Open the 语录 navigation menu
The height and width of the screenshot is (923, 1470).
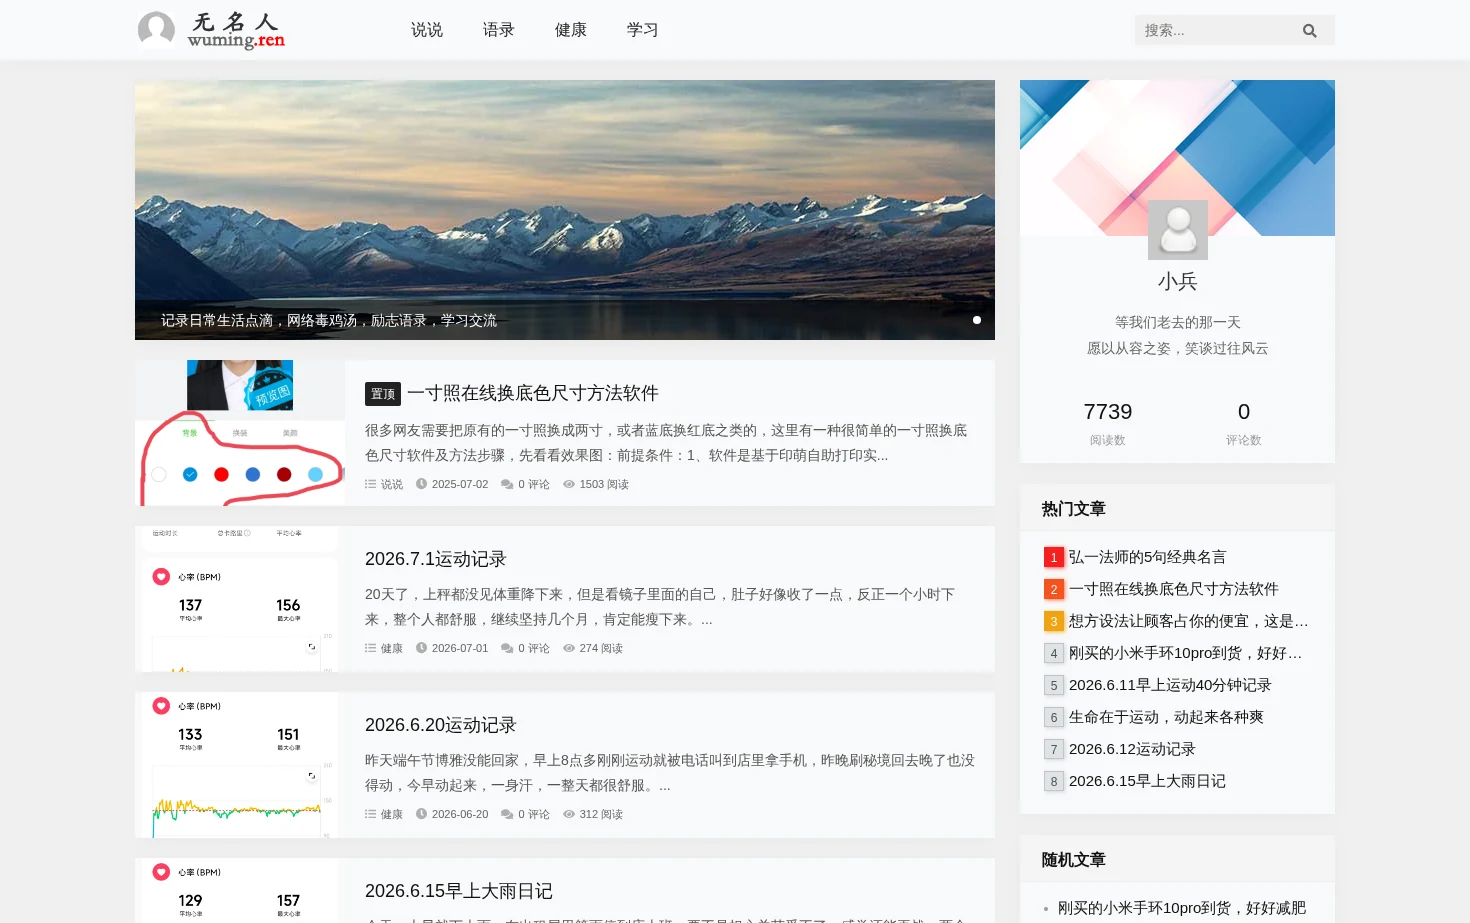point(499,30)
